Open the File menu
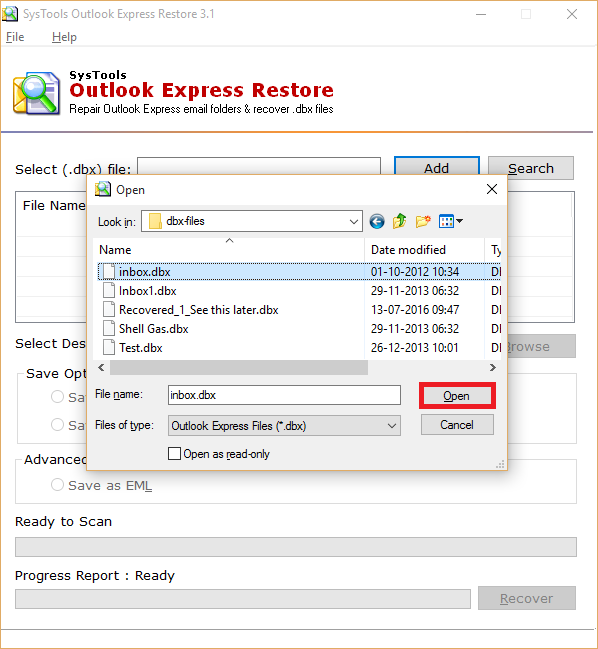This screenshot has height=649, width=598. pyautogui.click(x=15, y=37)
